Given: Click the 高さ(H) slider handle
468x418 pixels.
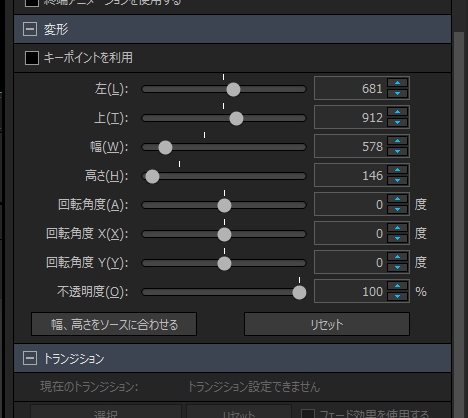Looking at the screenshot, I should pos(152,176).
